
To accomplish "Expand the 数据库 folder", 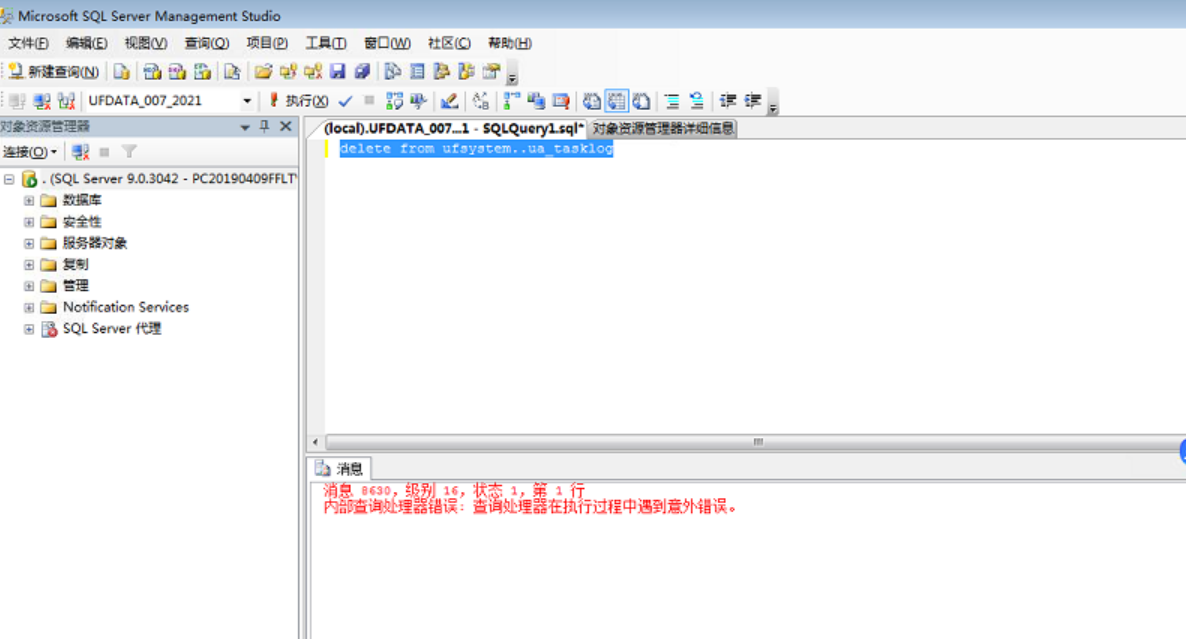I will [29, 200].
